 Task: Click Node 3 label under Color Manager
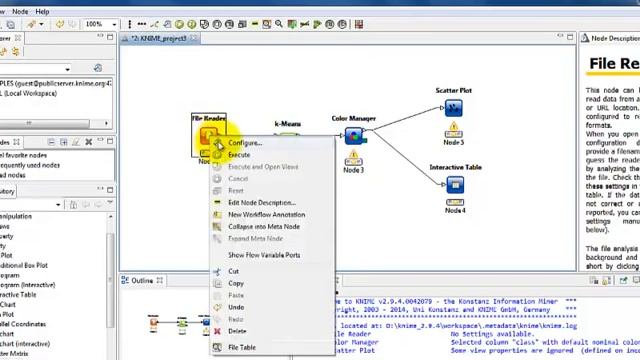click(x=353, y=170)
